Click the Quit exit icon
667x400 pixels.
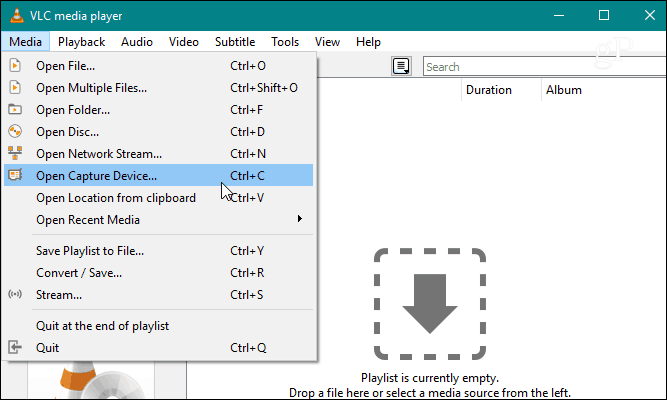15,347
